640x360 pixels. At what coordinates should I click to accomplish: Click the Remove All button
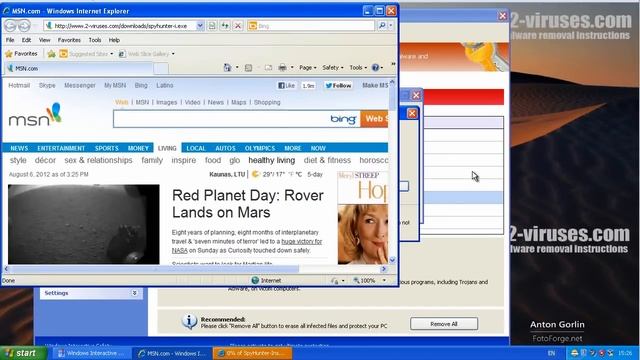pos(444,324)
